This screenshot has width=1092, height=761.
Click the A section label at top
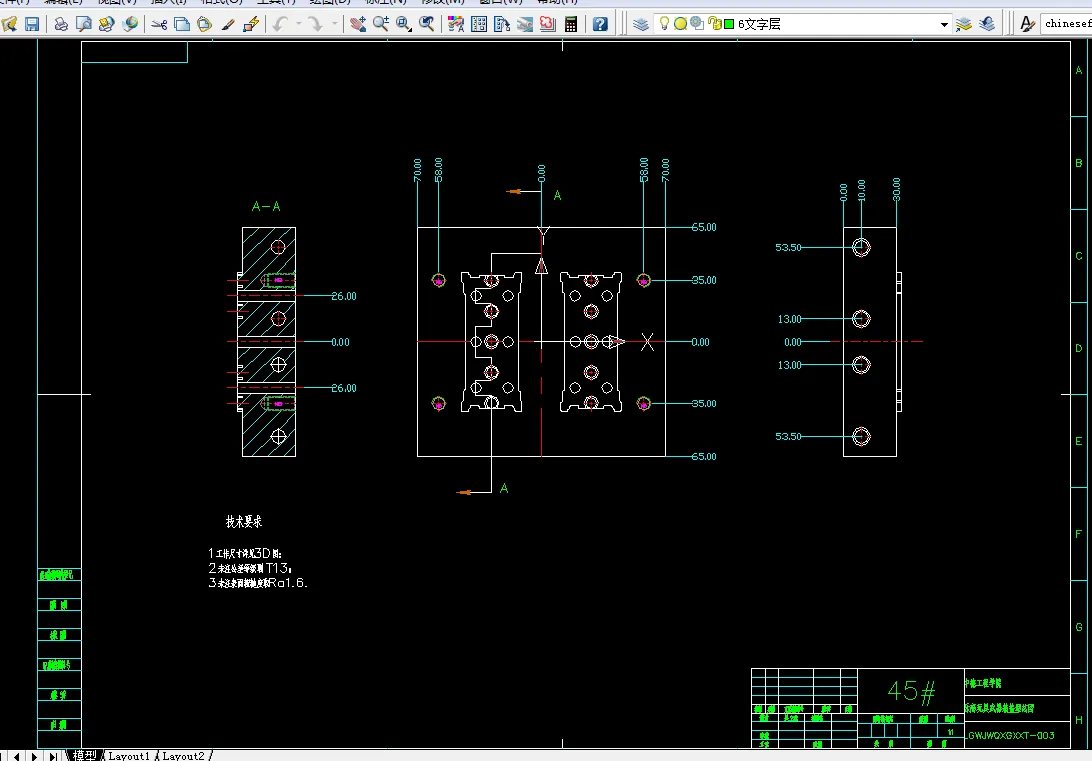557,196
